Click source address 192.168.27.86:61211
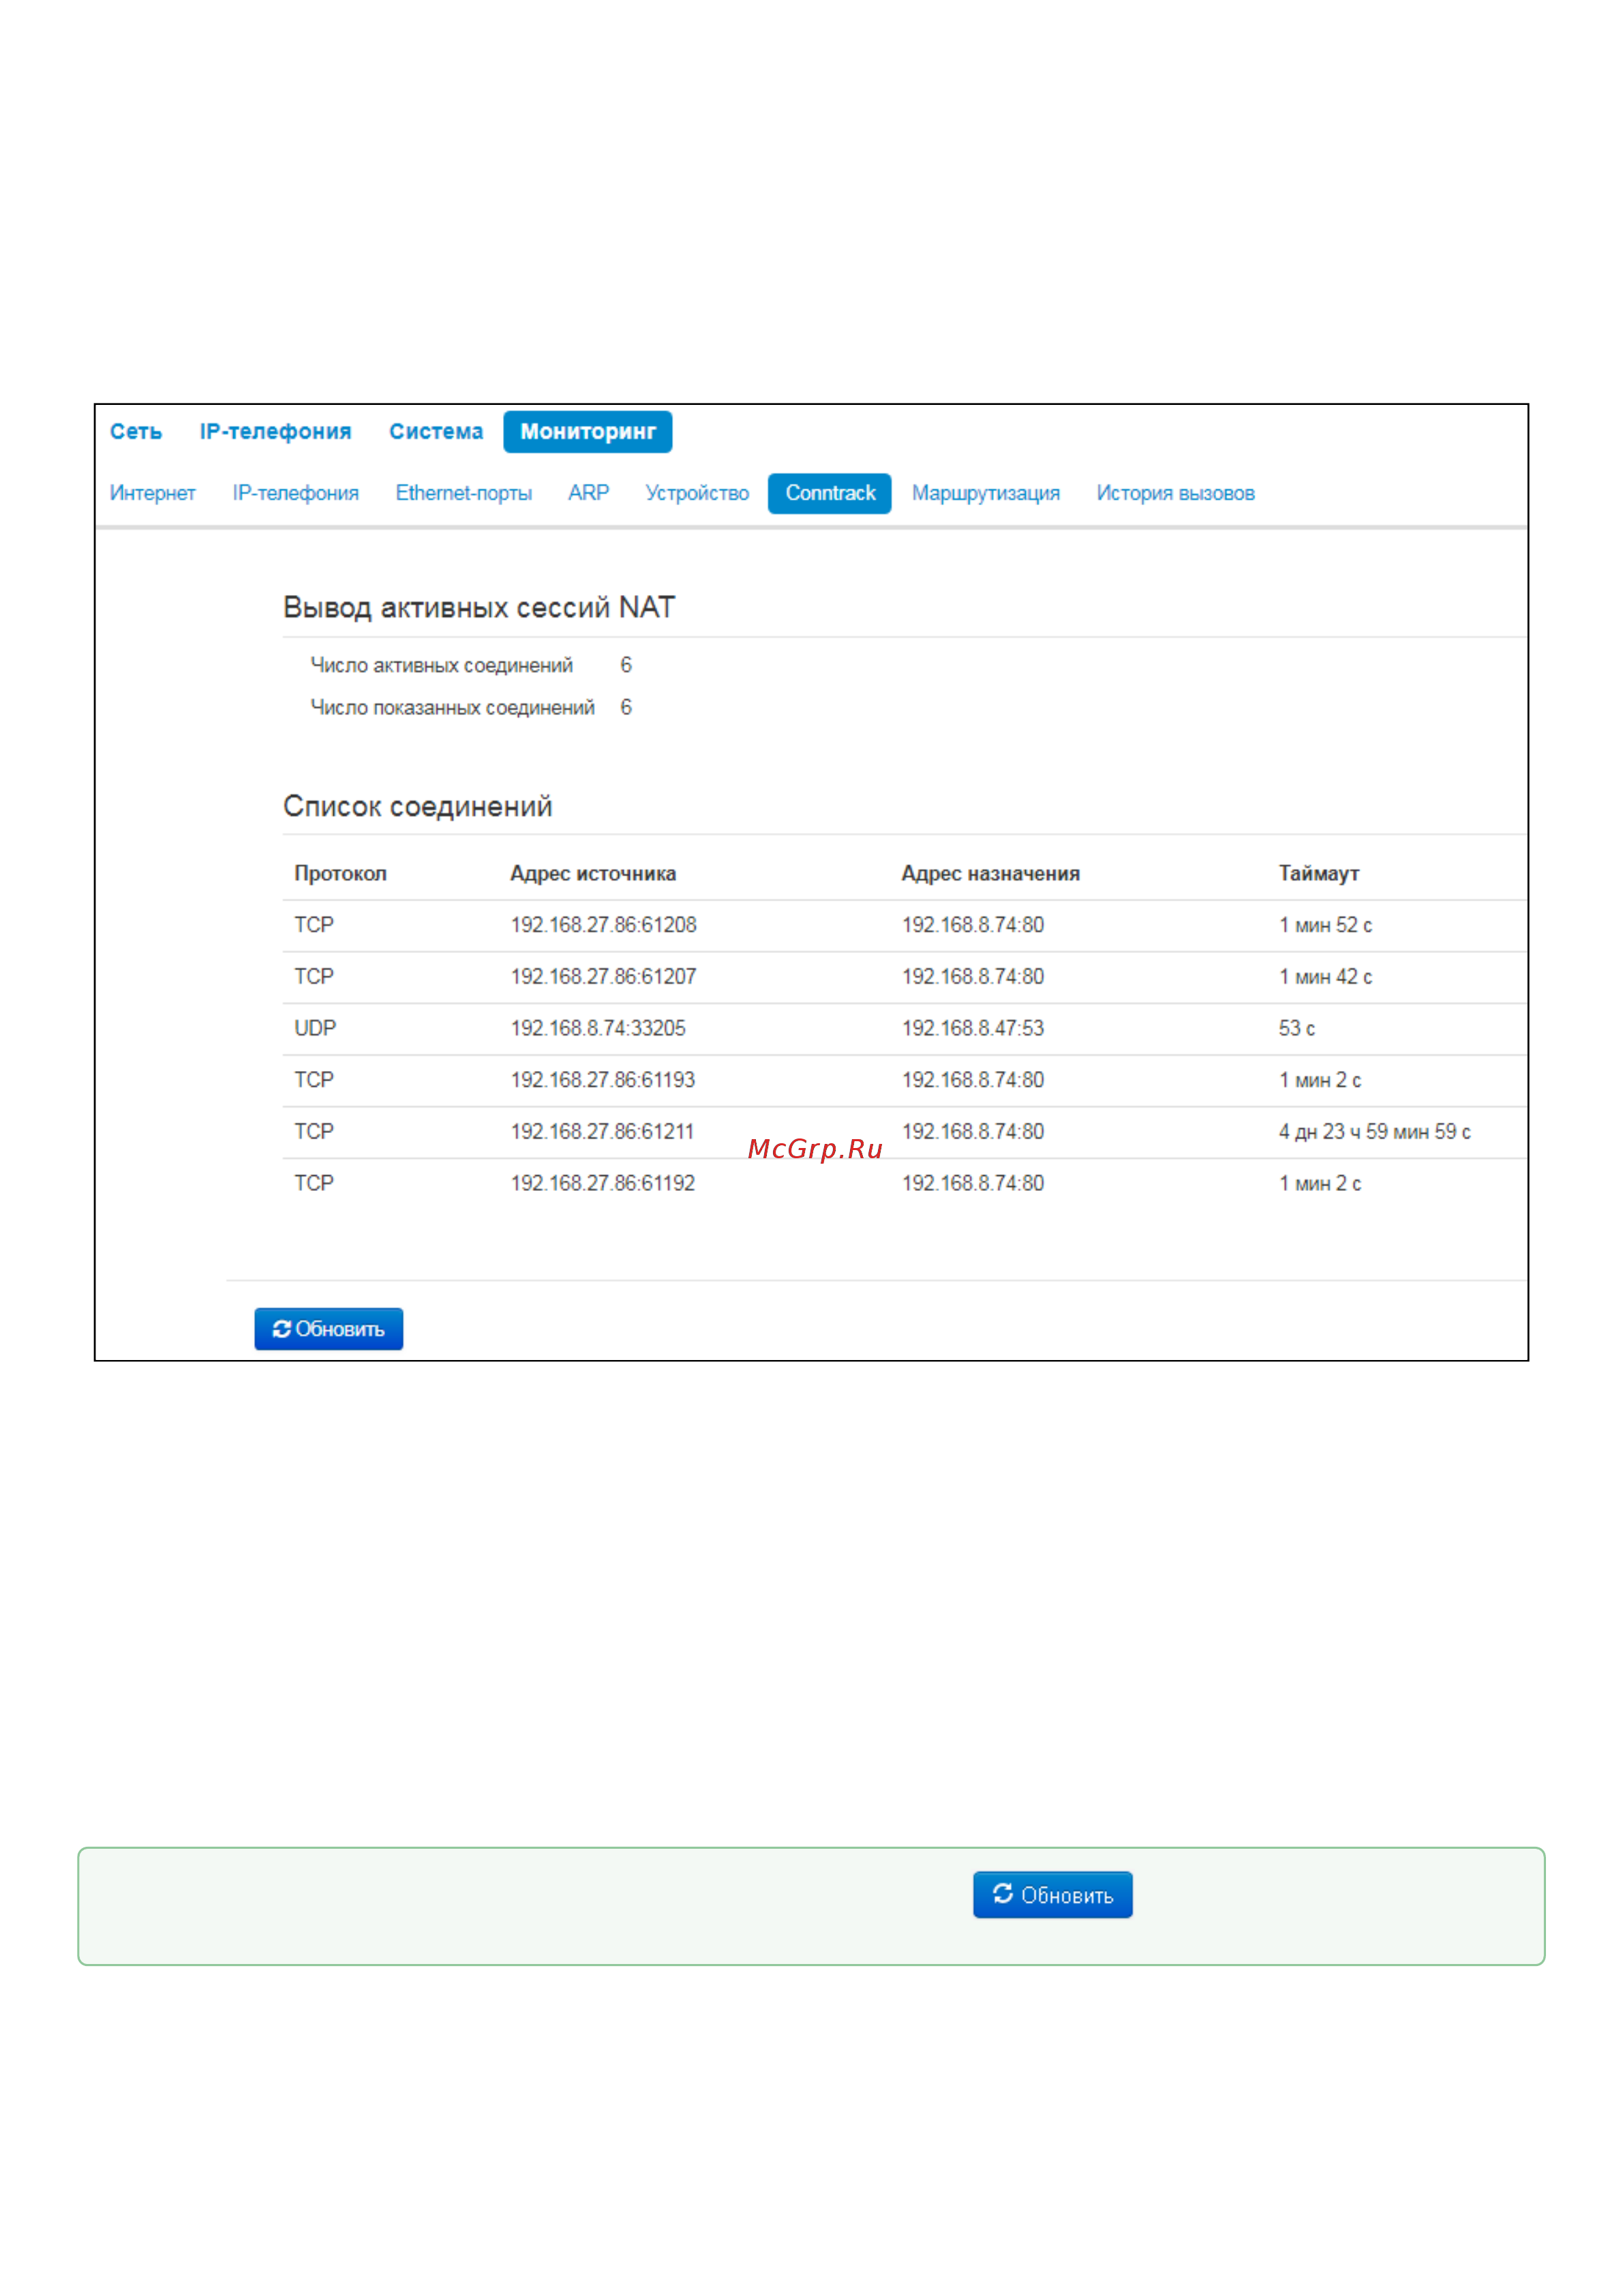 pos(602,1132)
